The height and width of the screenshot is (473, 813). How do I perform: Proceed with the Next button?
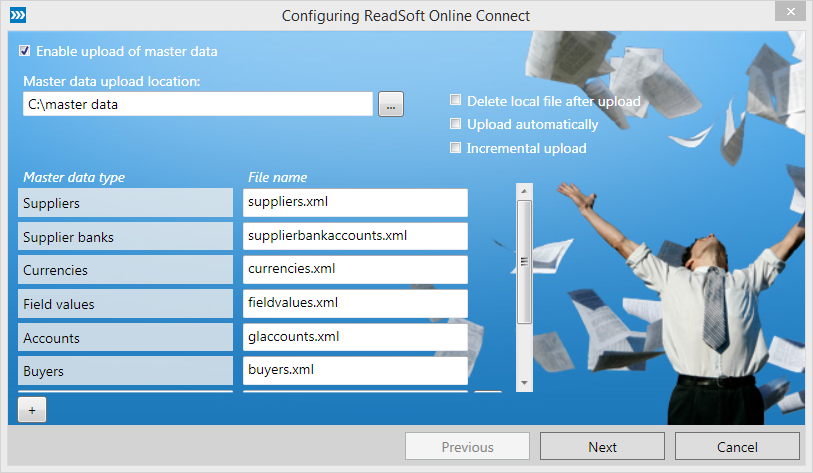(602, 447)
